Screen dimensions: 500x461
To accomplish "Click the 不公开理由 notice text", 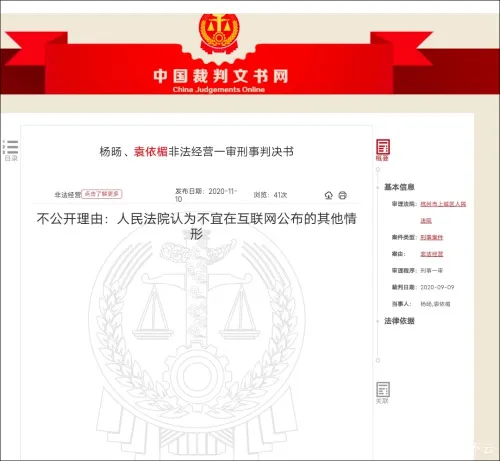I will [197, 226].
